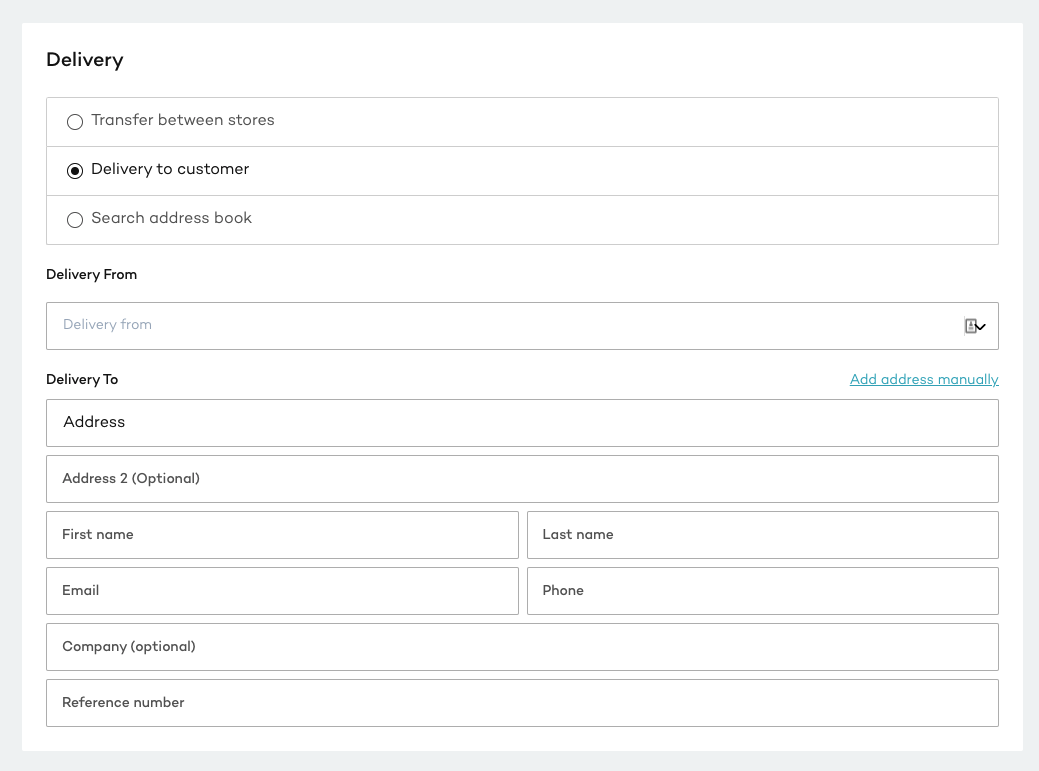The width and height of the screenshot is (1039, 771).
Task: Focus the Email input field
Action: tap(282, 591)
